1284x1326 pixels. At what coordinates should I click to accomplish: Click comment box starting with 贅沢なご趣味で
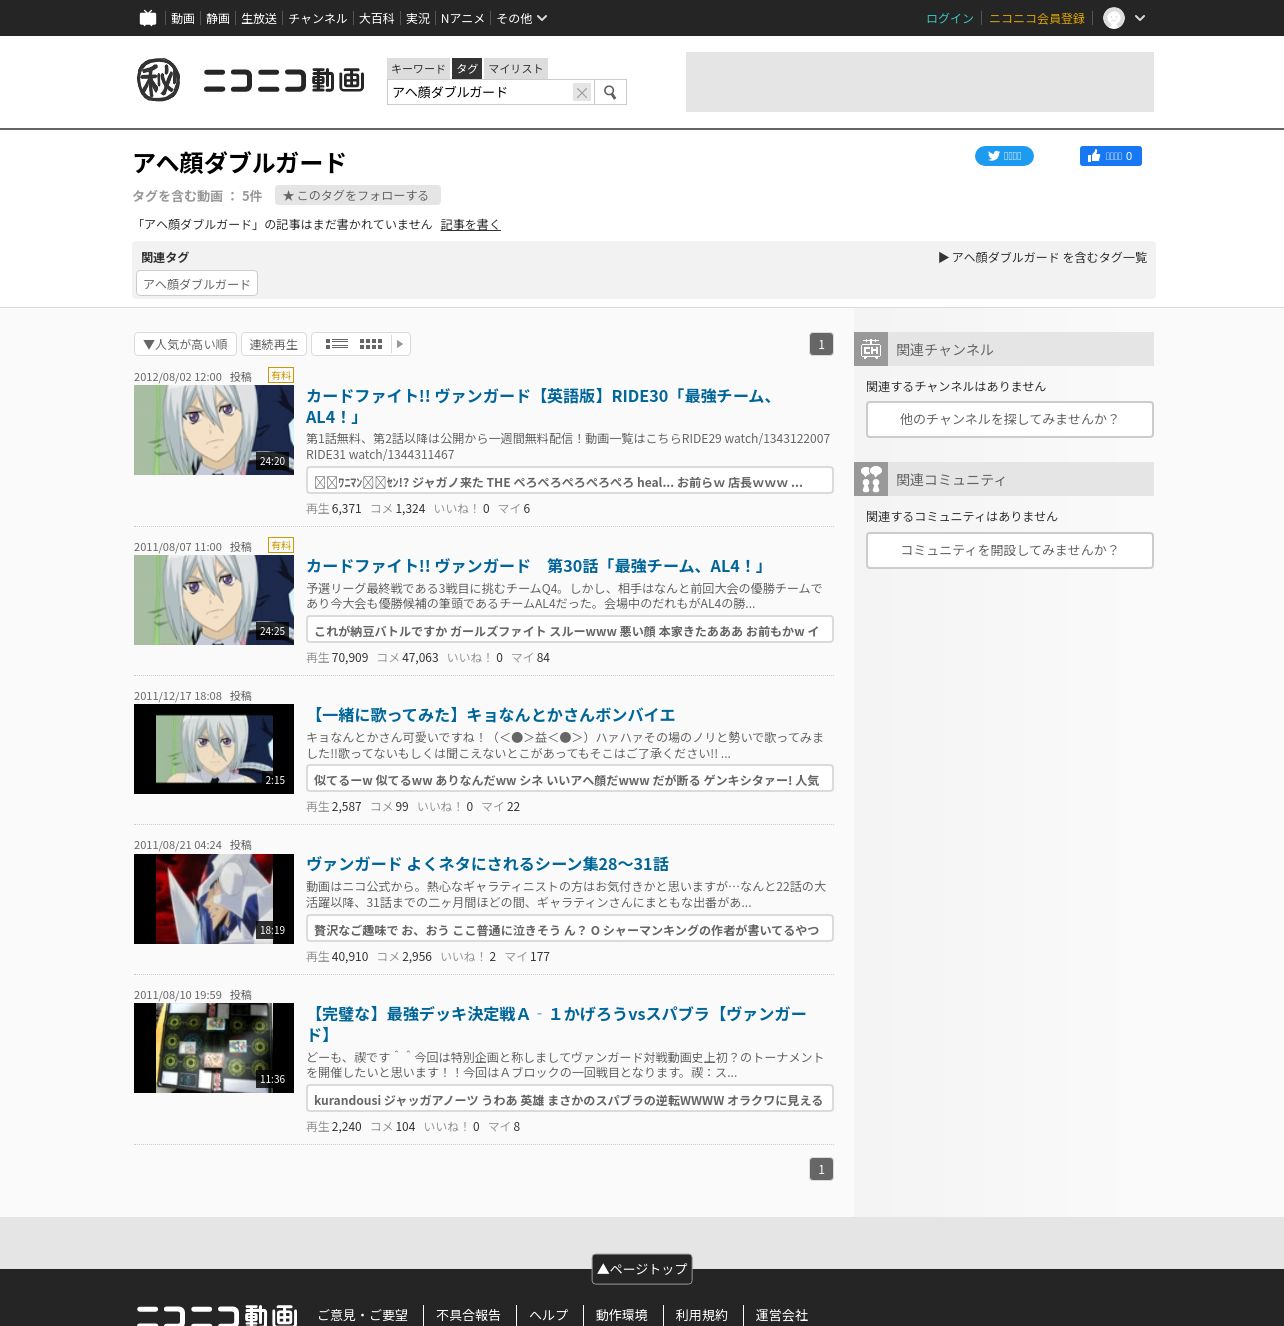coord(570,929)
